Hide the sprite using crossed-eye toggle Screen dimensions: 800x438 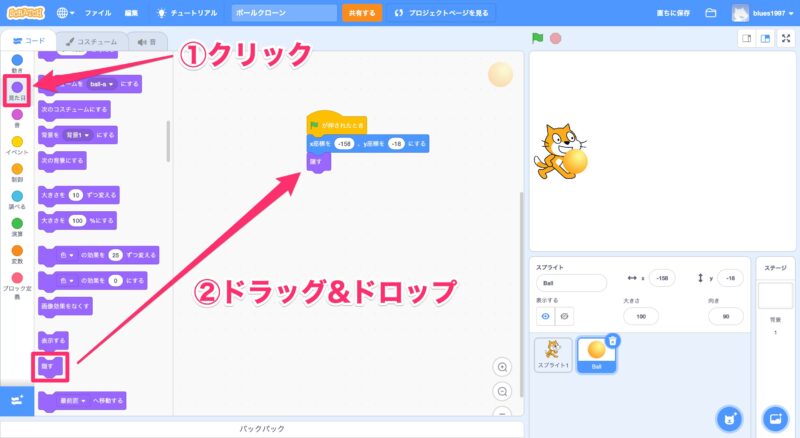565,316
